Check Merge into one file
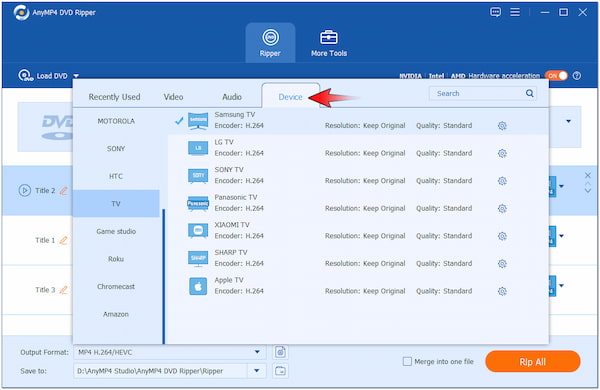This screenshot has width=600, height=390. pyautogui.click(x=408, y=362)
